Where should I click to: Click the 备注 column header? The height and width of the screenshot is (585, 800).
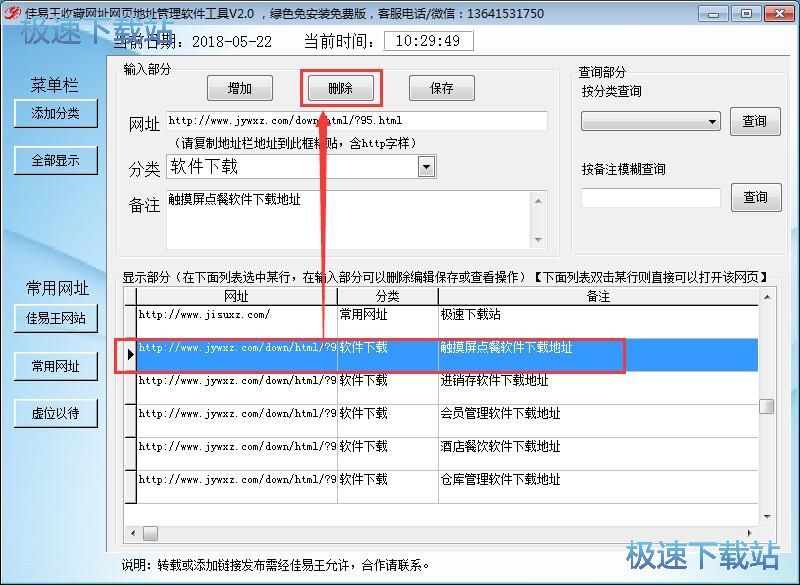click(x=598, y=296)
